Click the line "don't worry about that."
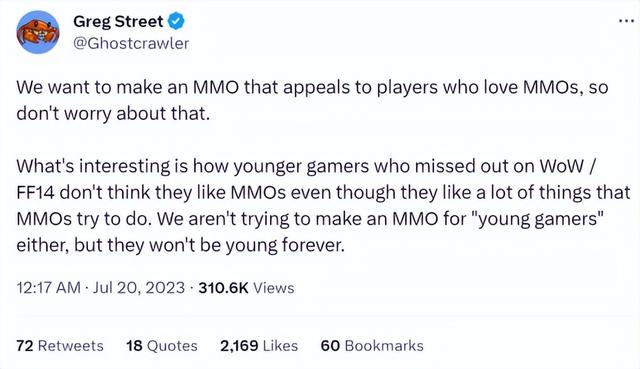Viewport: 640px width, 369px height. point(113,113)
